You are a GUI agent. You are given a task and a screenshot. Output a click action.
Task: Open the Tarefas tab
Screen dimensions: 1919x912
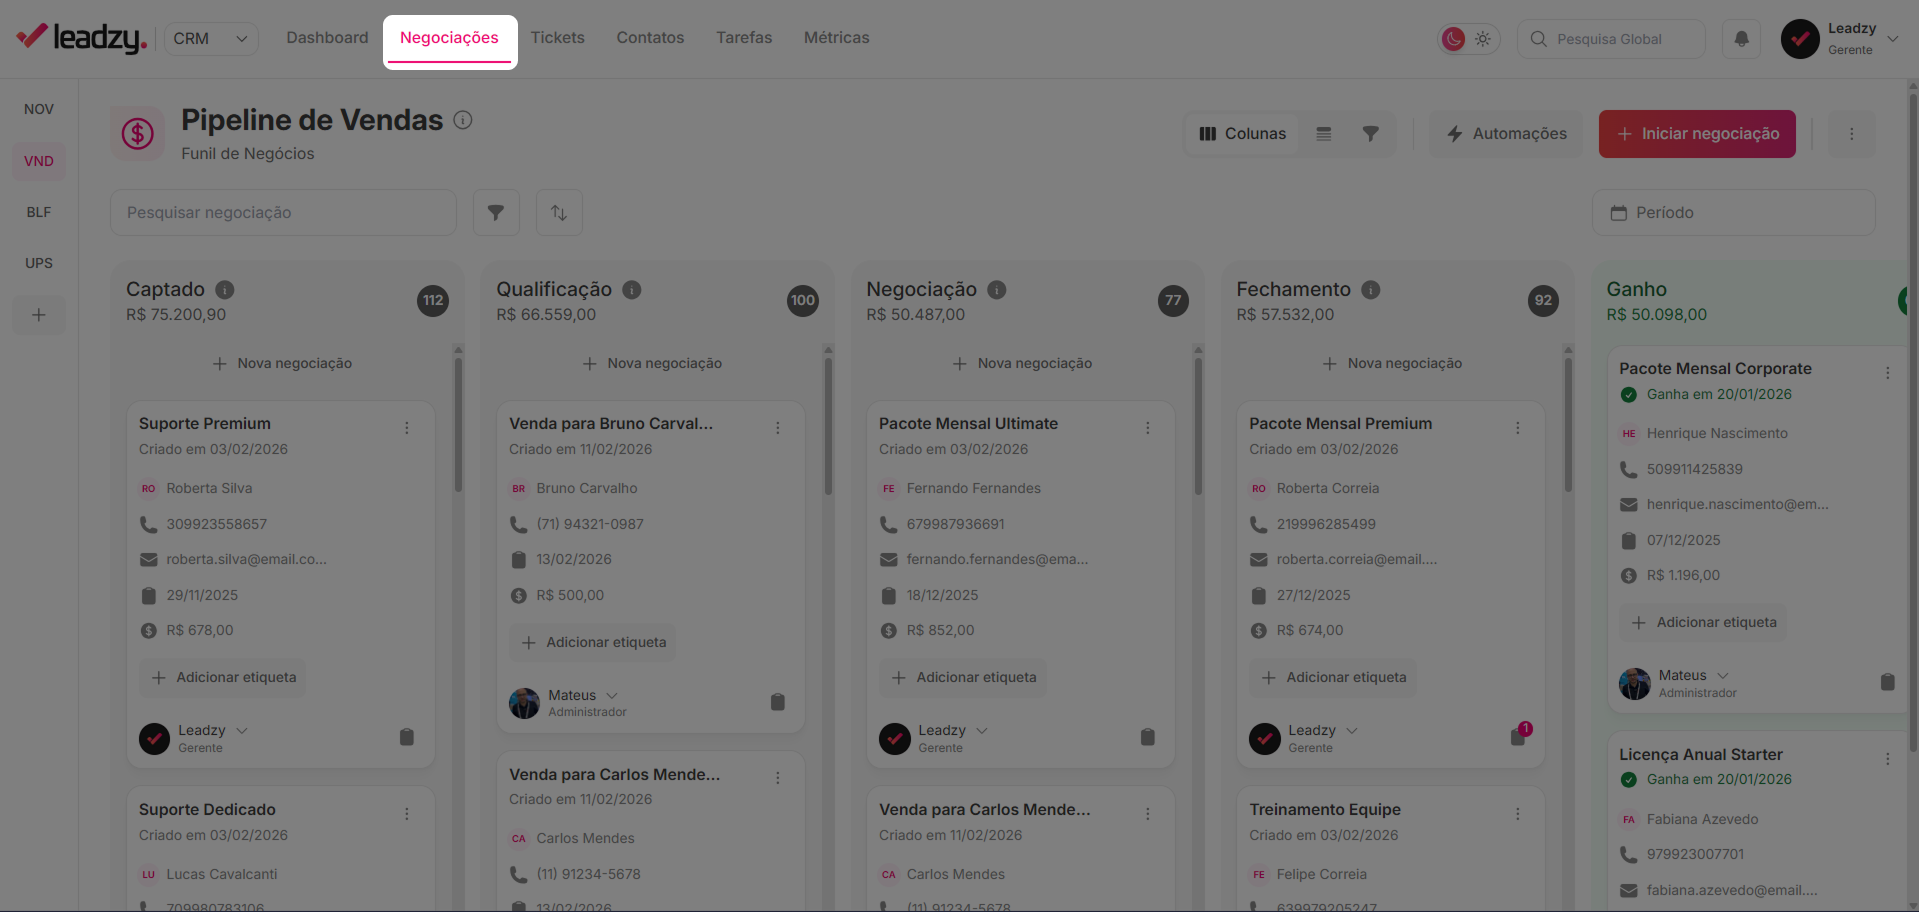744,37
